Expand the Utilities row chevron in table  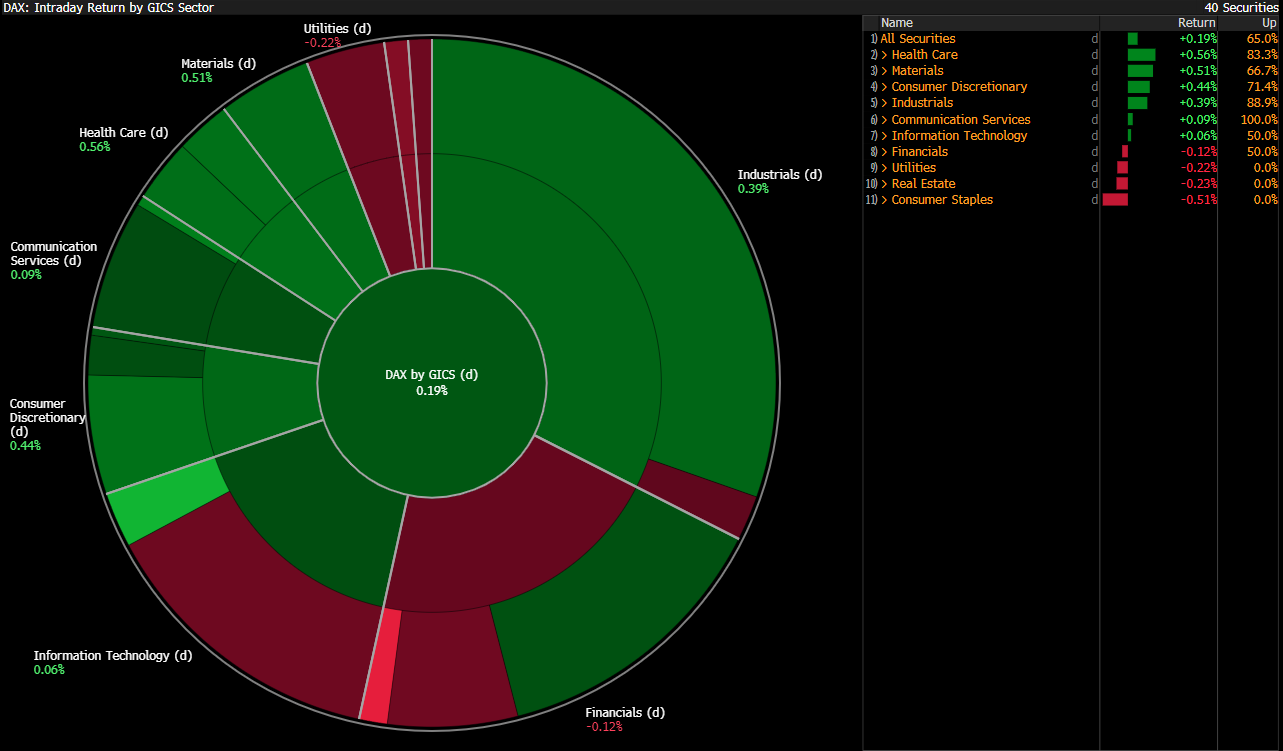[x=885, y=168]
